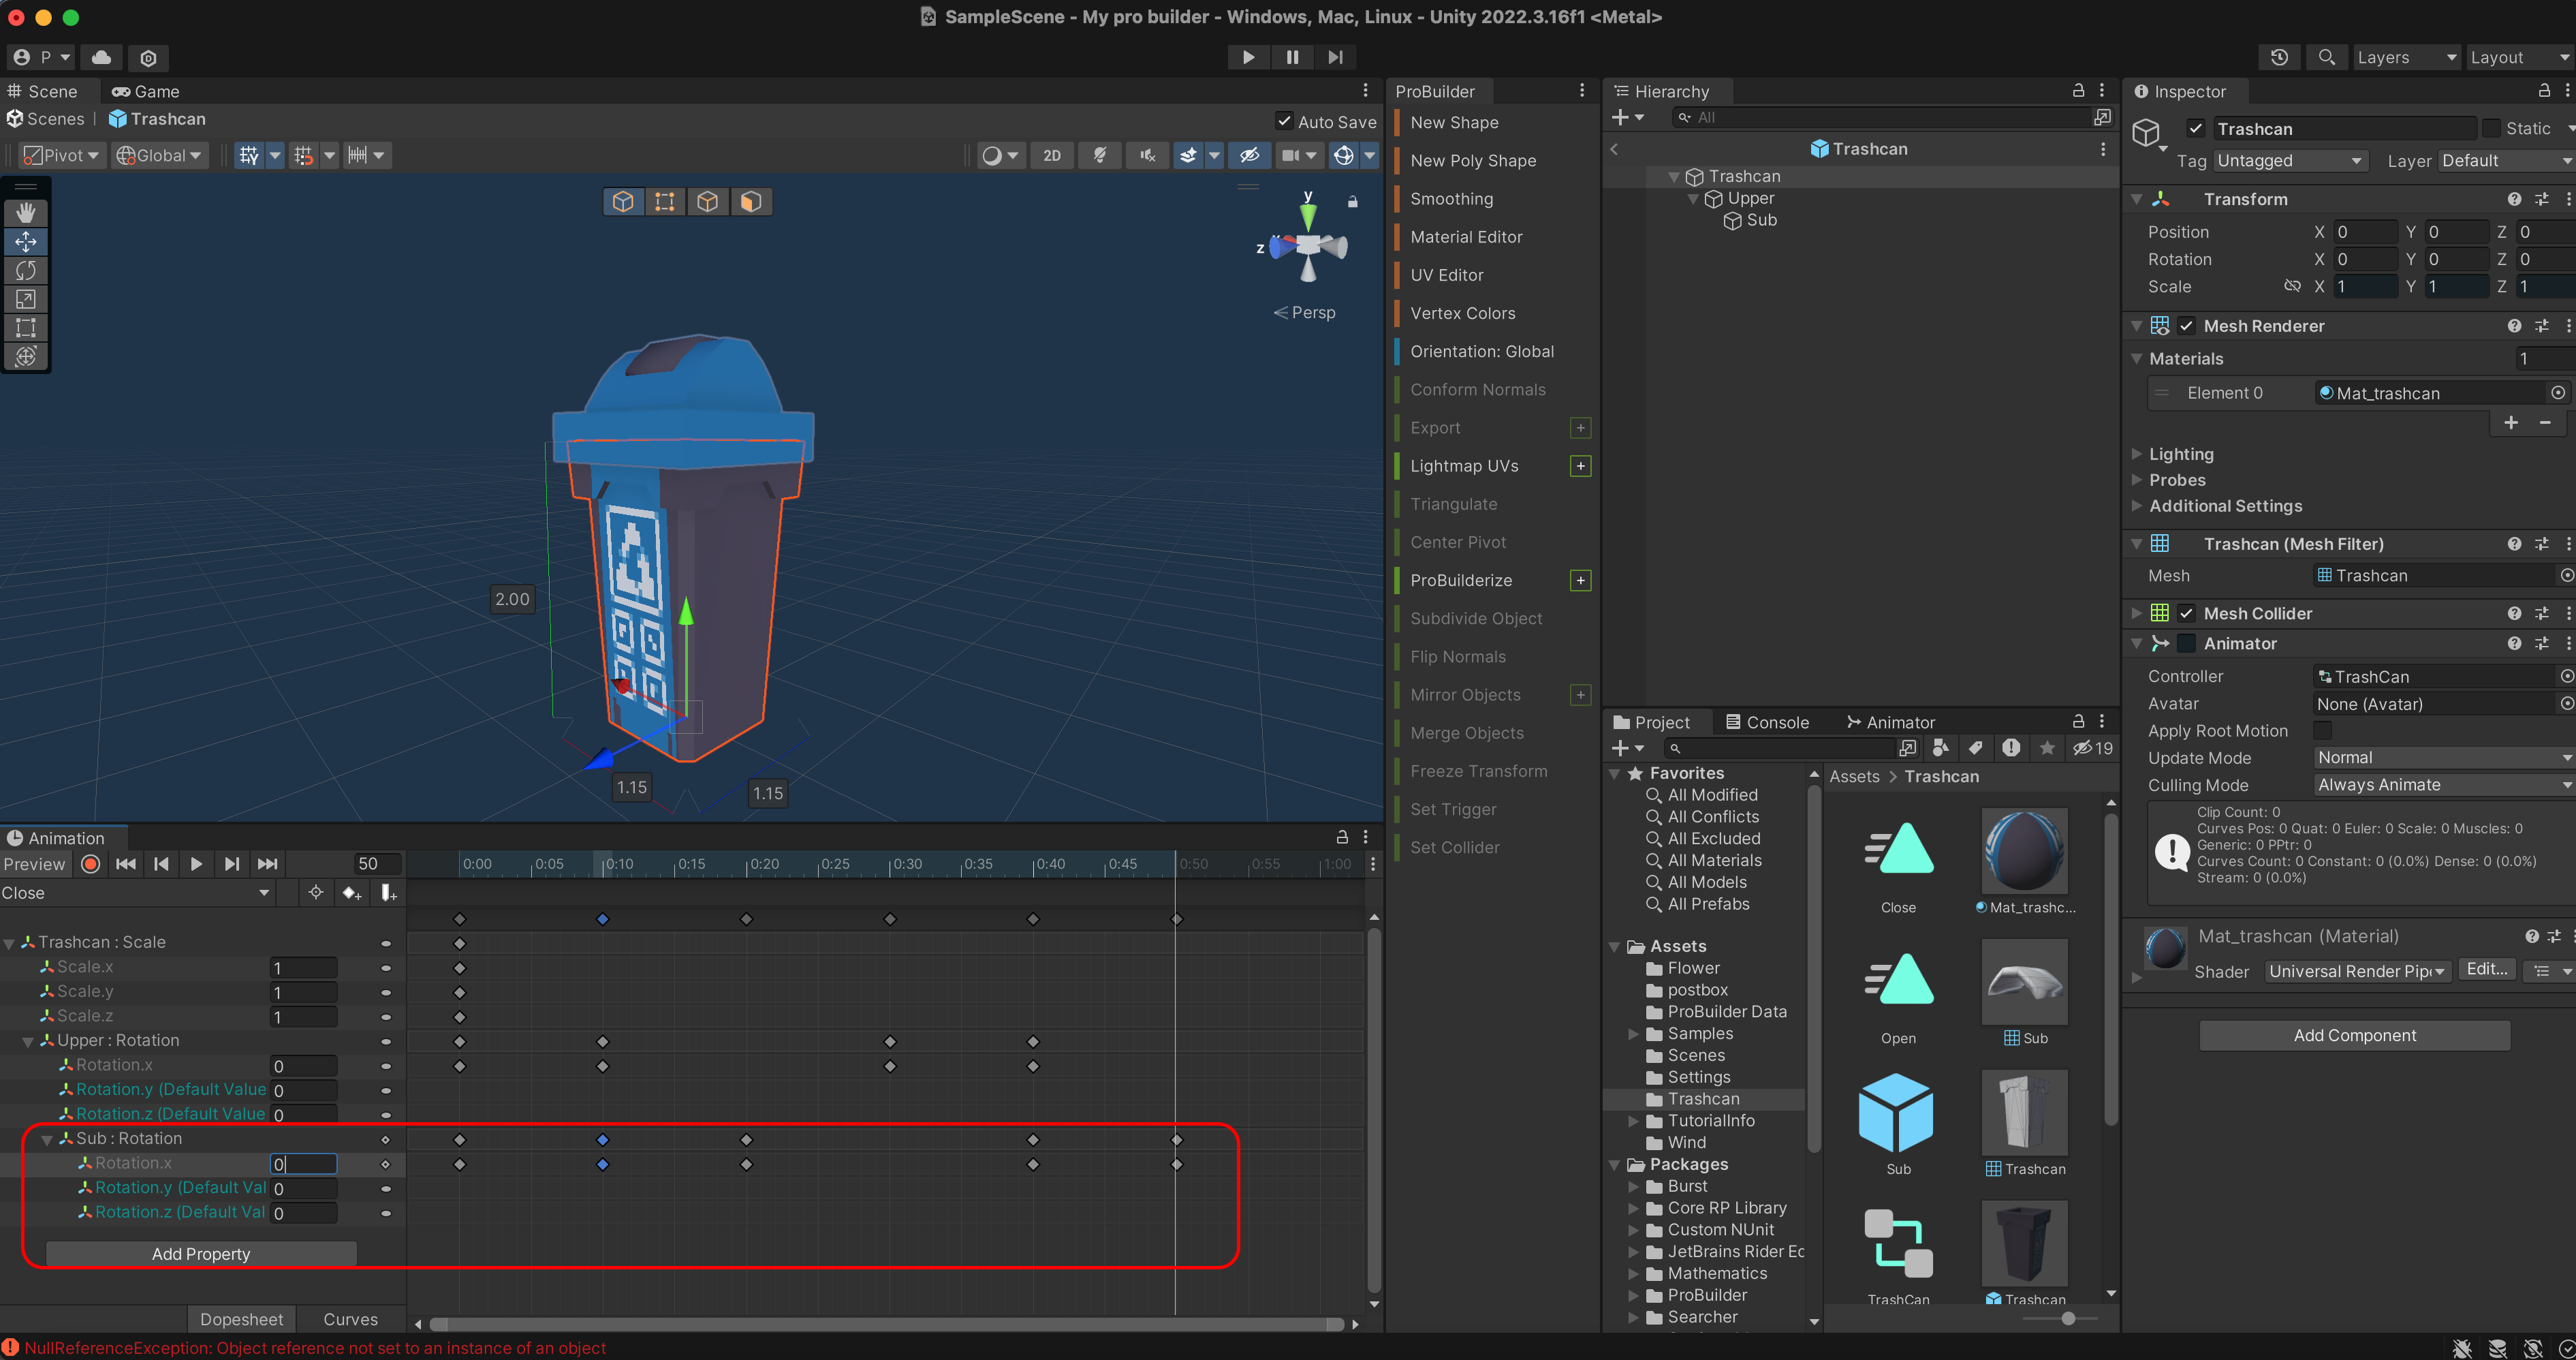Click the cloud services icon
The image size is (2576, 1360).
pyautogui.click(x=101, y=57)
